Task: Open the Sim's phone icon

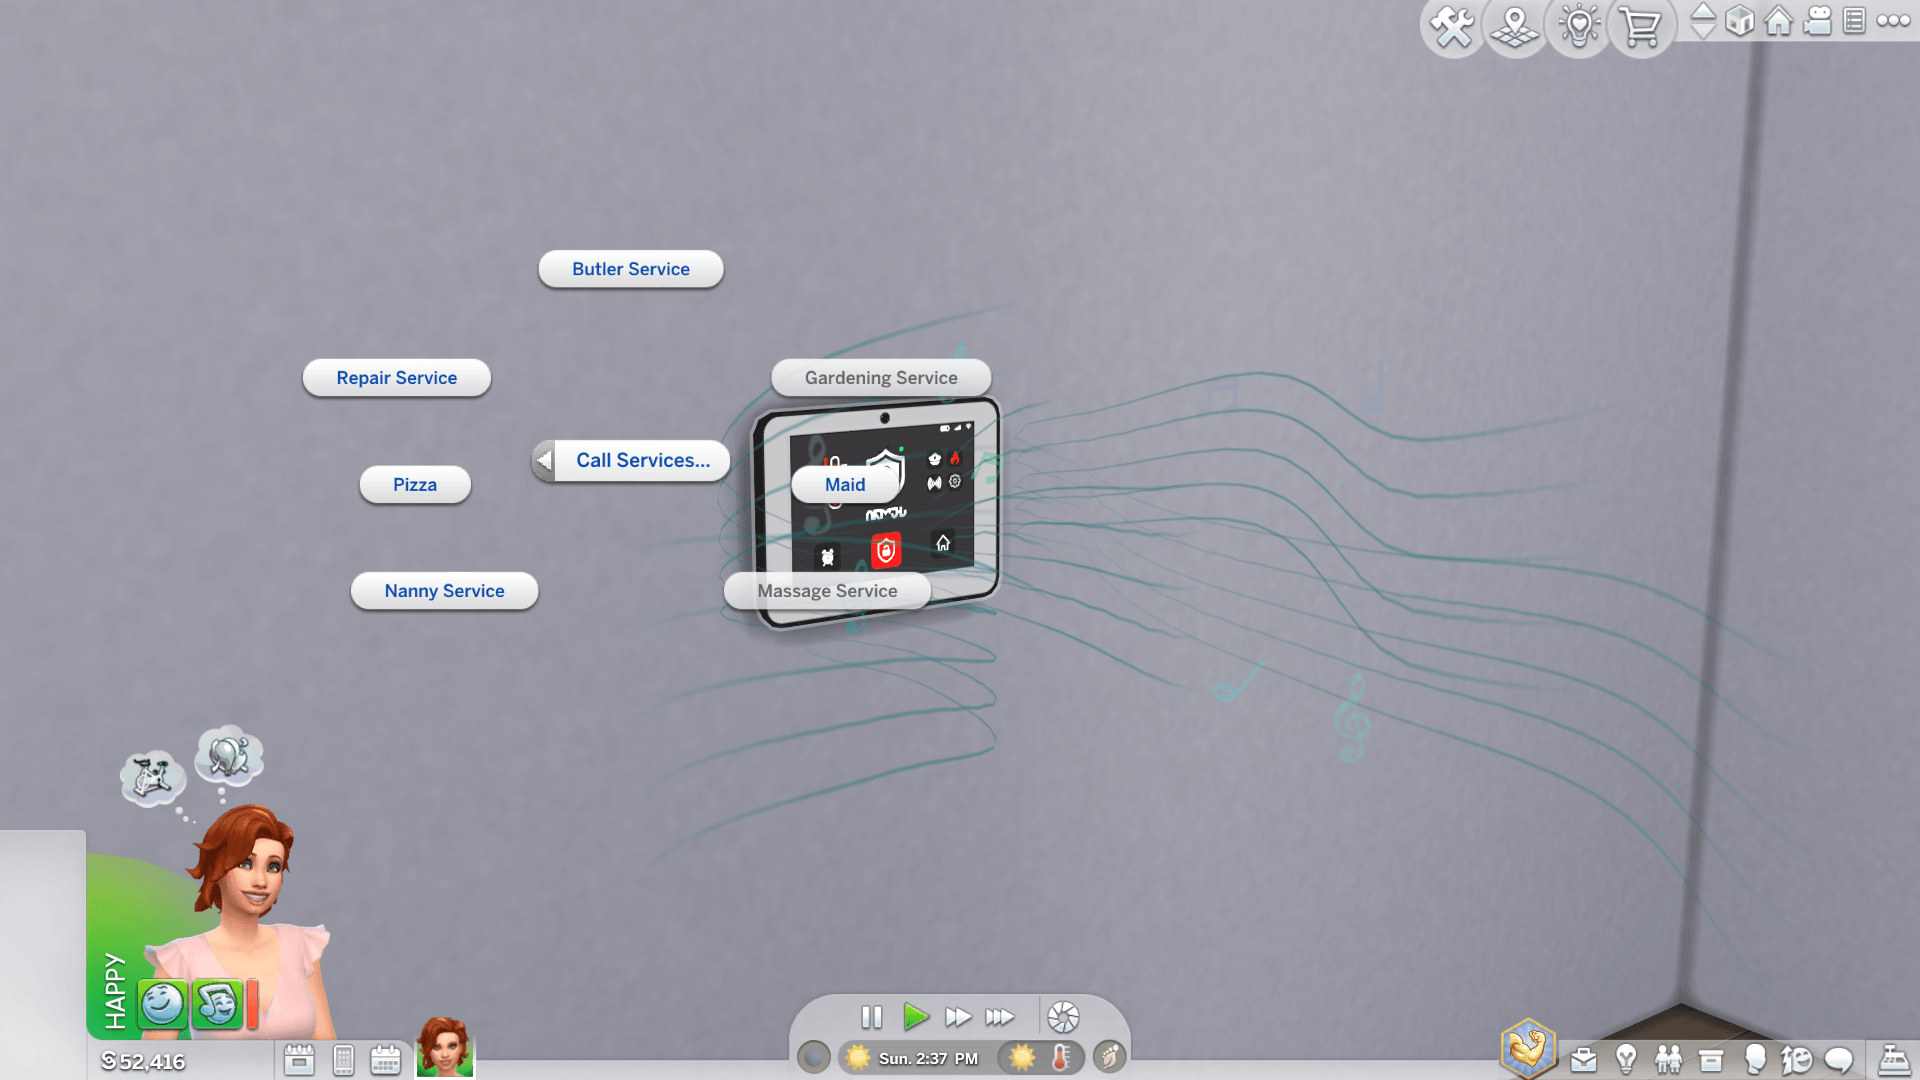Action: coord(343,1059)
